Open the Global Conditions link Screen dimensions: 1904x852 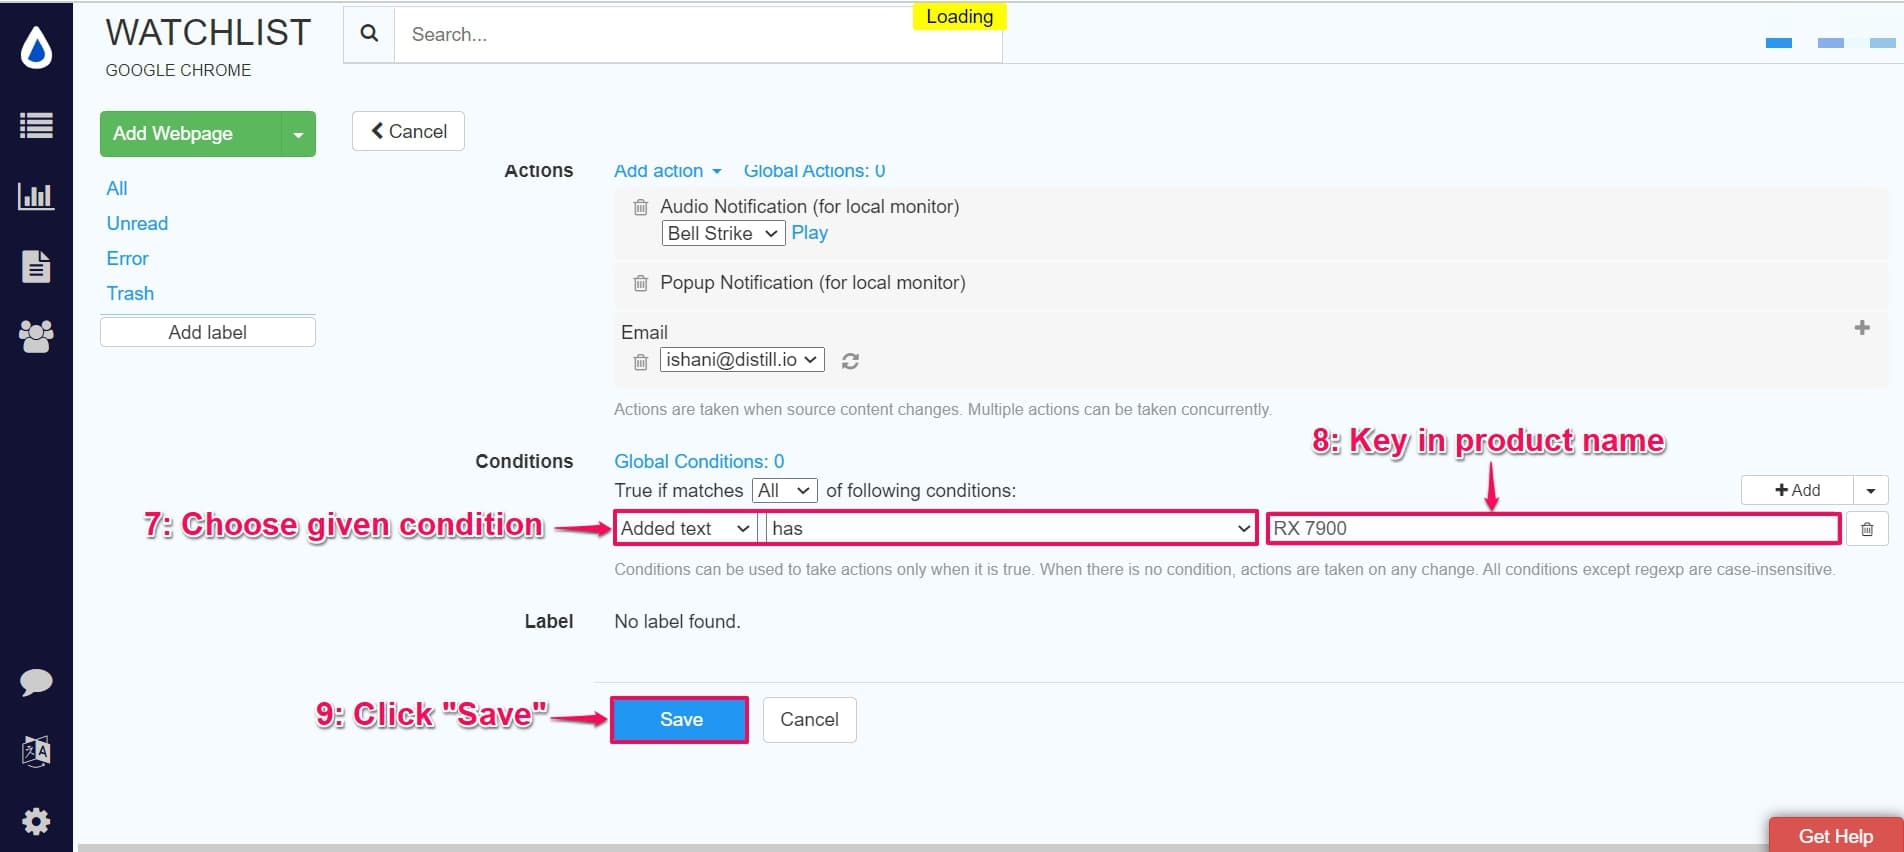(x=699, y=461)
